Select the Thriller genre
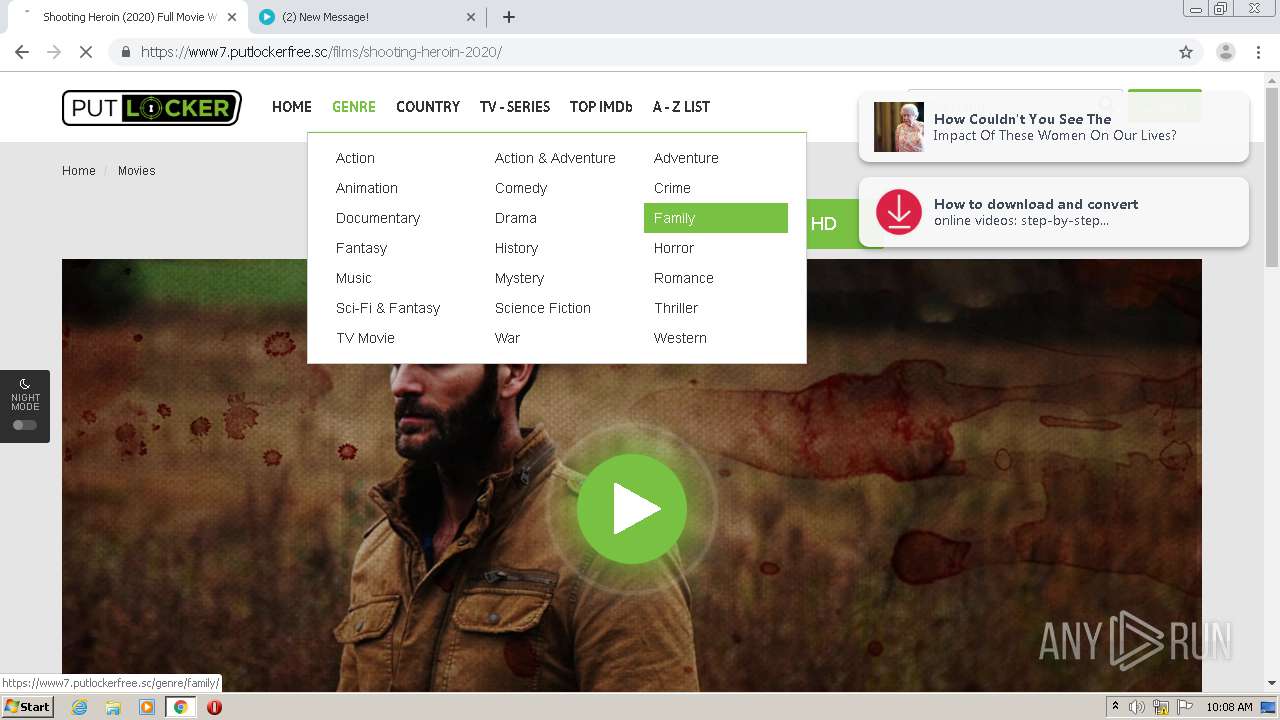1280x720 pixels. click(676, 308)
